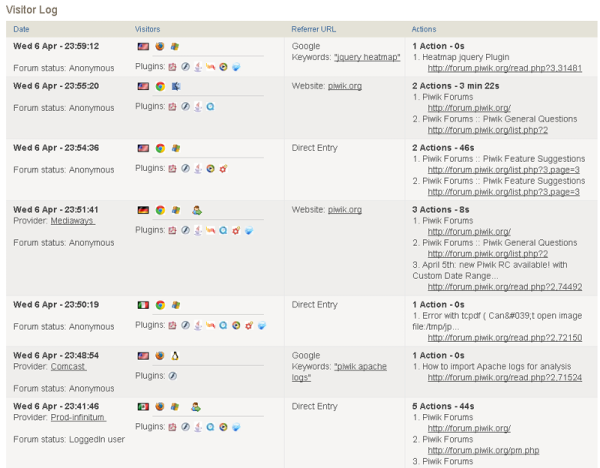The height and width of the screenshot is (468, 600).
Task: Click Chrome browser icon in 23:54:36 visit
Action: coord(159,148)
